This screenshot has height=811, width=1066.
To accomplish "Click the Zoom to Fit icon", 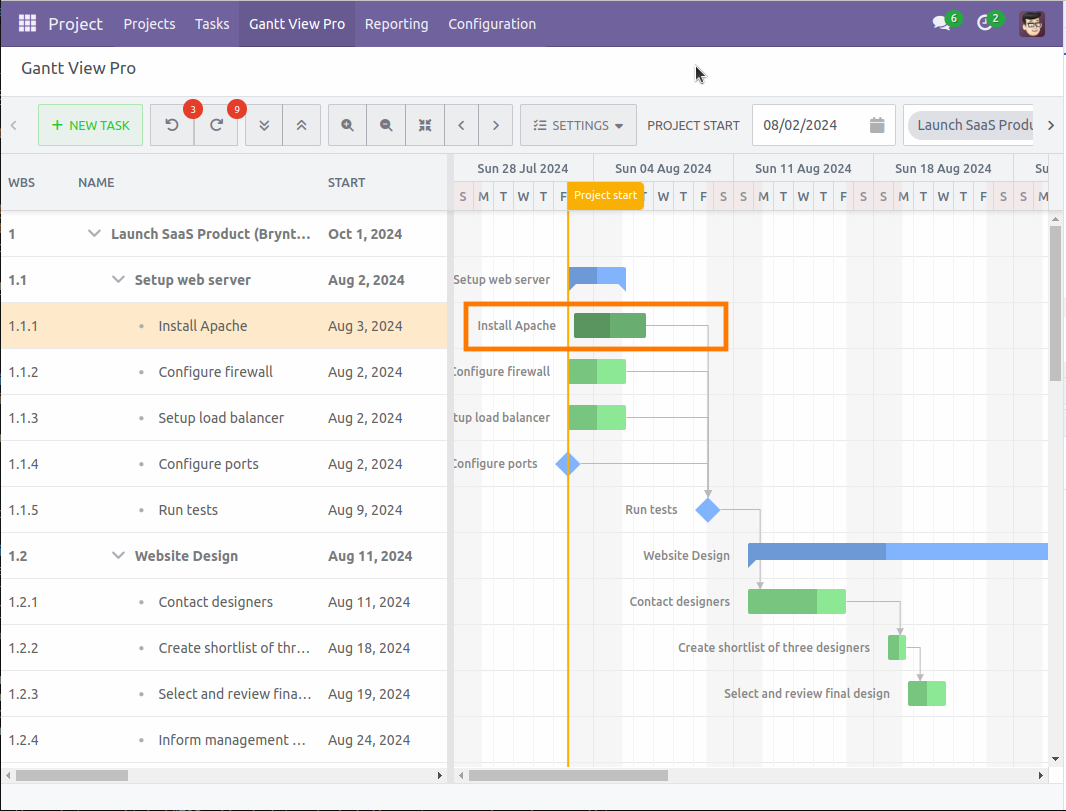I will 424,125.
